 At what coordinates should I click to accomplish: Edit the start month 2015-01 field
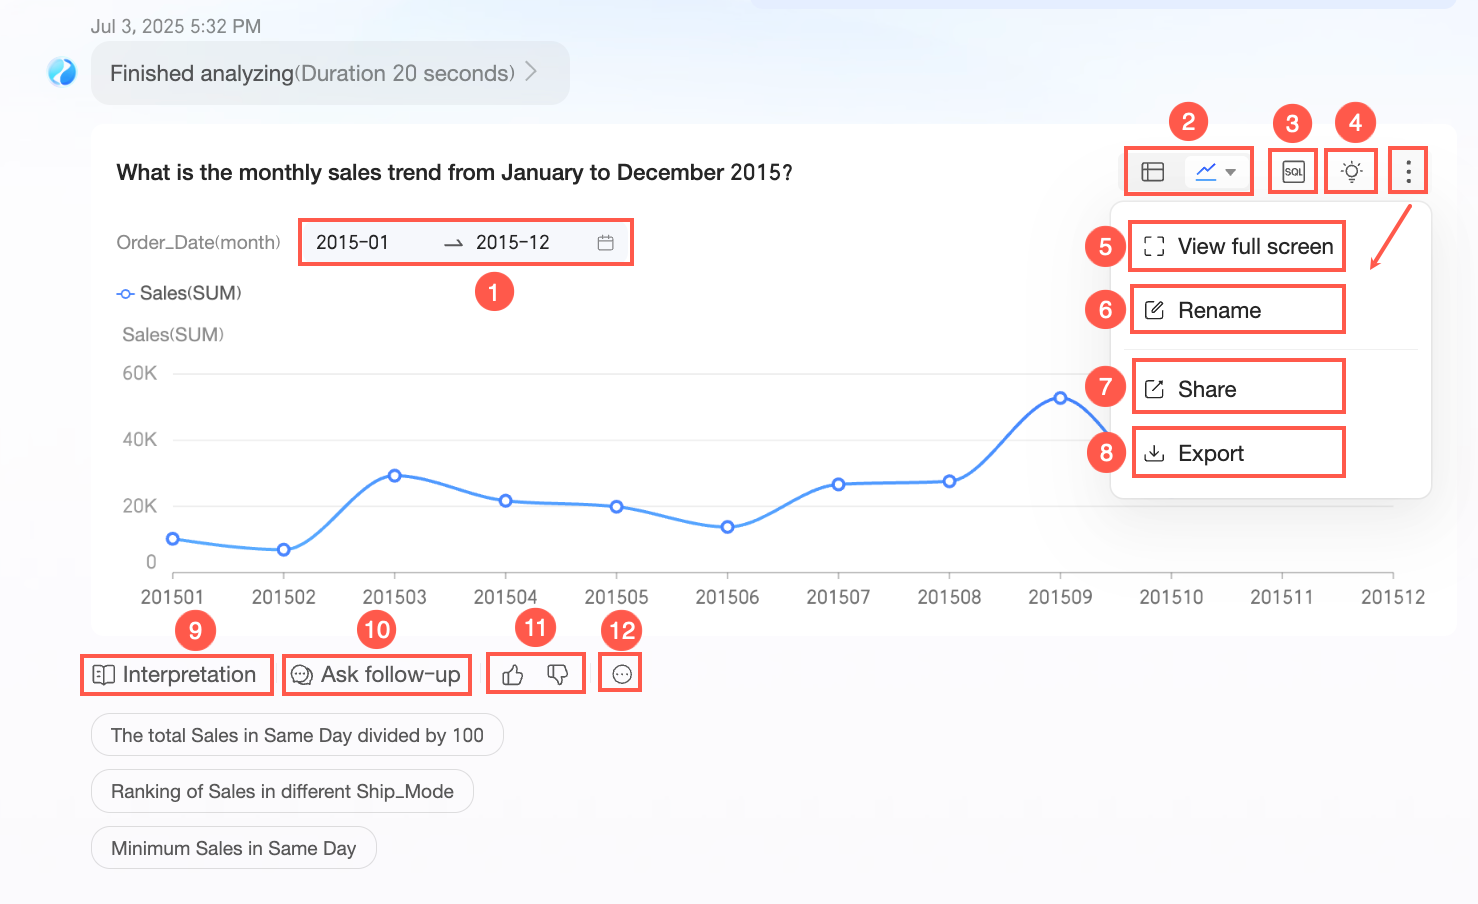(x=353, y=243)
